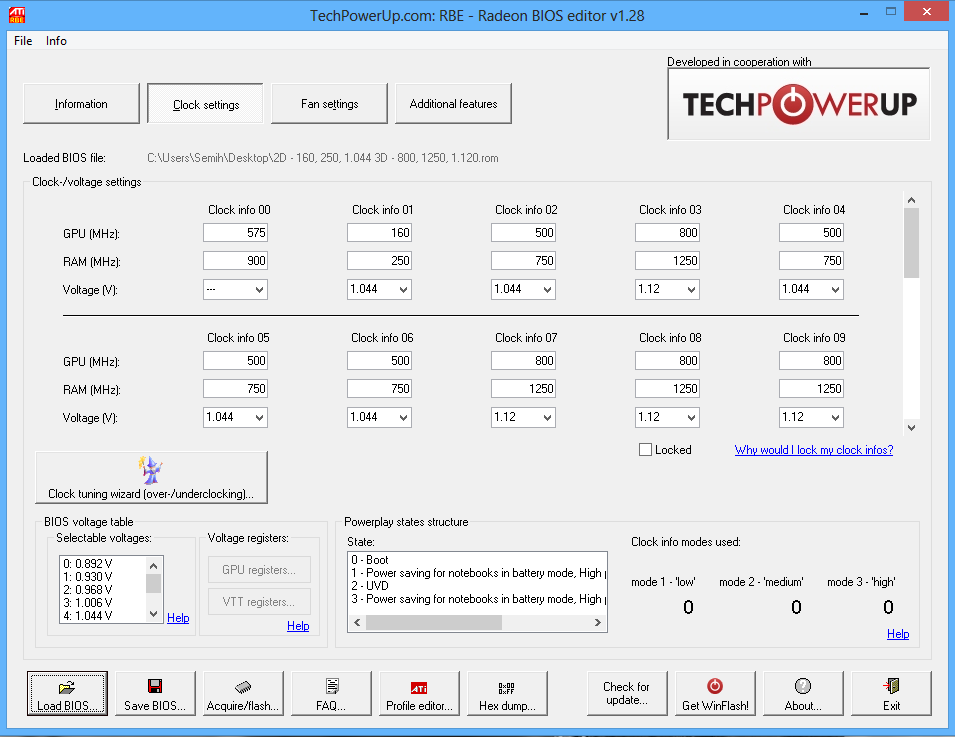Viewport: 955px width, 737px height.
Task: Click Get WinFlash power icon button
Action: pyautogui.click(x=714, y=694)
